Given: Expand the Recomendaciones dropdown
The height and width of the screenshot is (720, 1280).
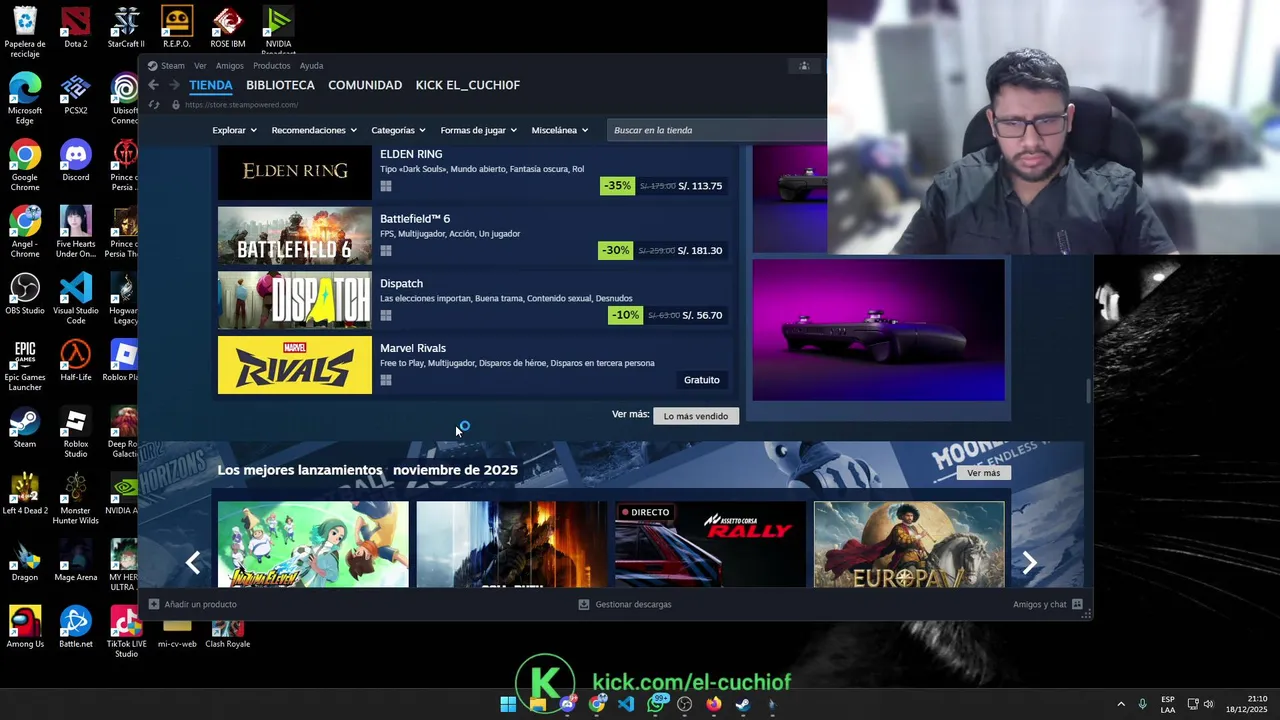Looking at the screenshot, I should coord(314,130).
